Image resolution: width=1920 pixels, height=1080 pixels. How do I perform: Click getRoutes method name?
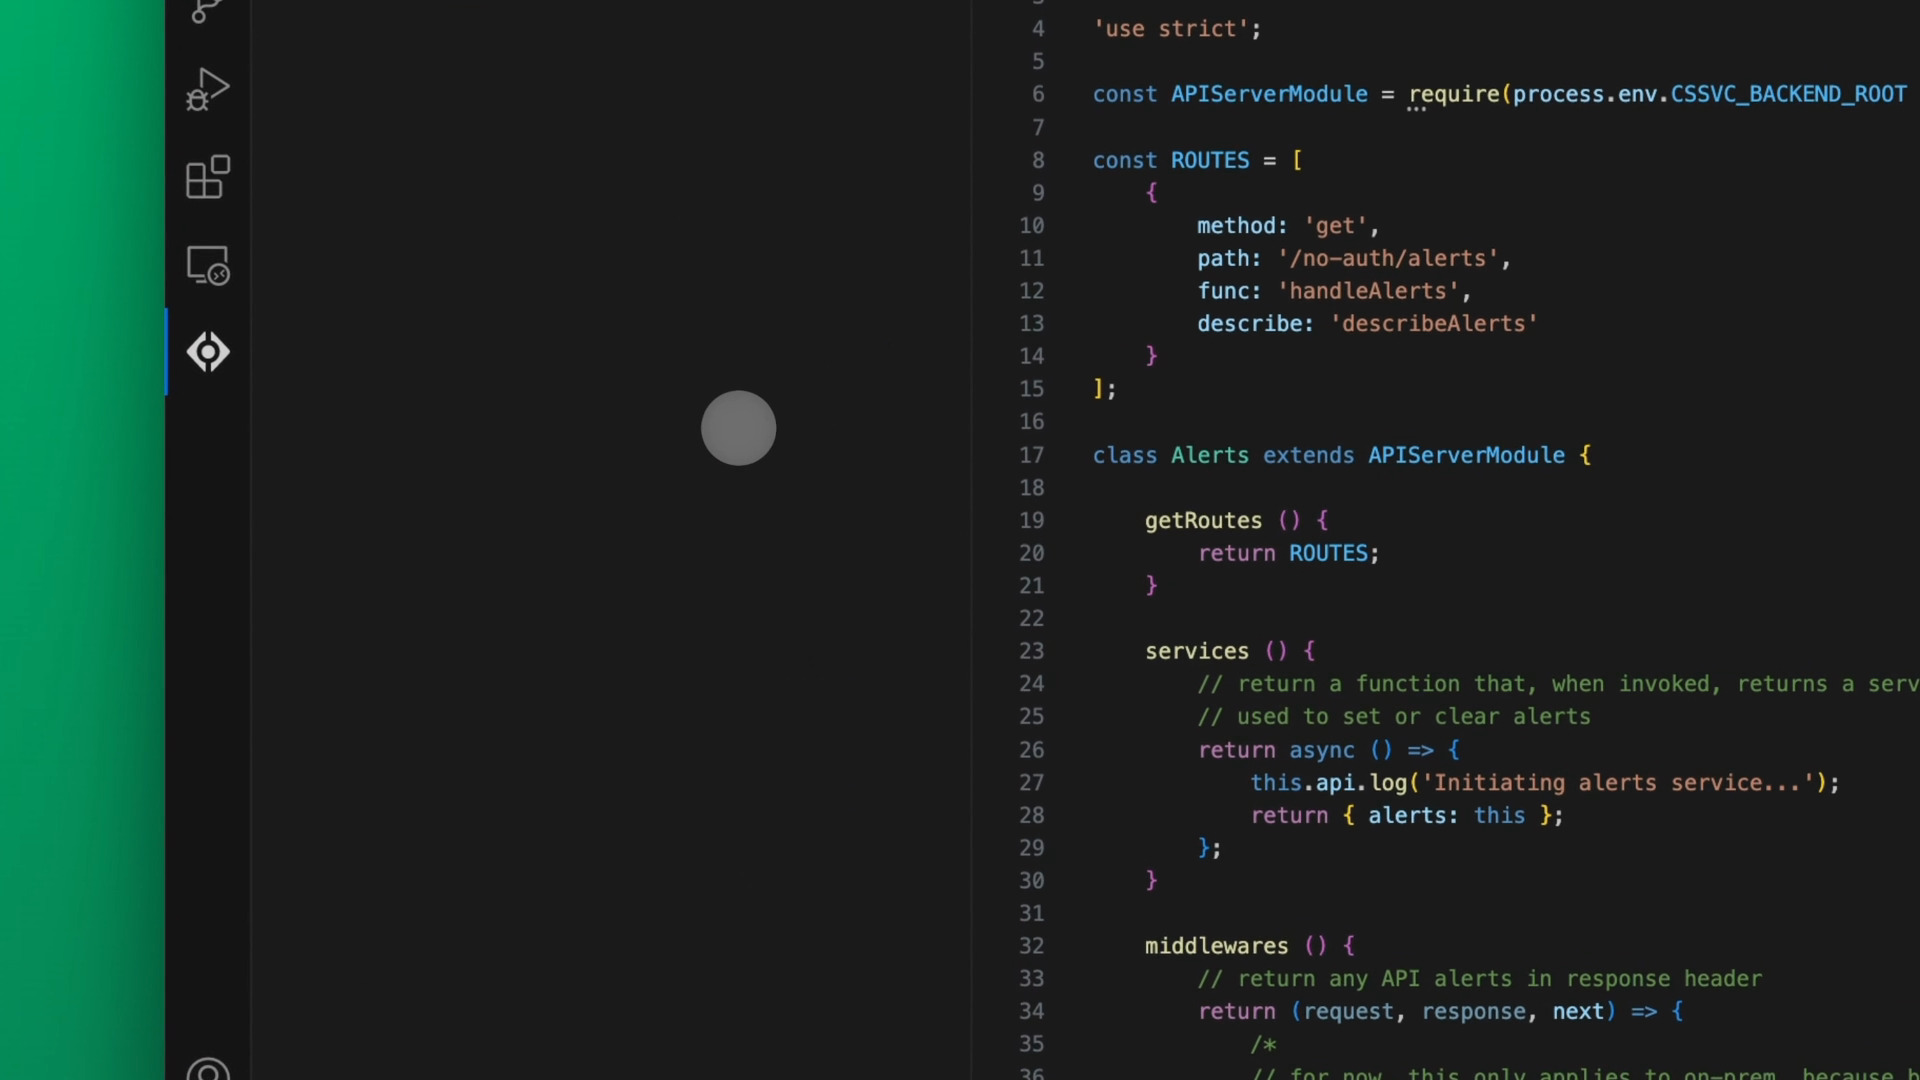[1203, 521]
